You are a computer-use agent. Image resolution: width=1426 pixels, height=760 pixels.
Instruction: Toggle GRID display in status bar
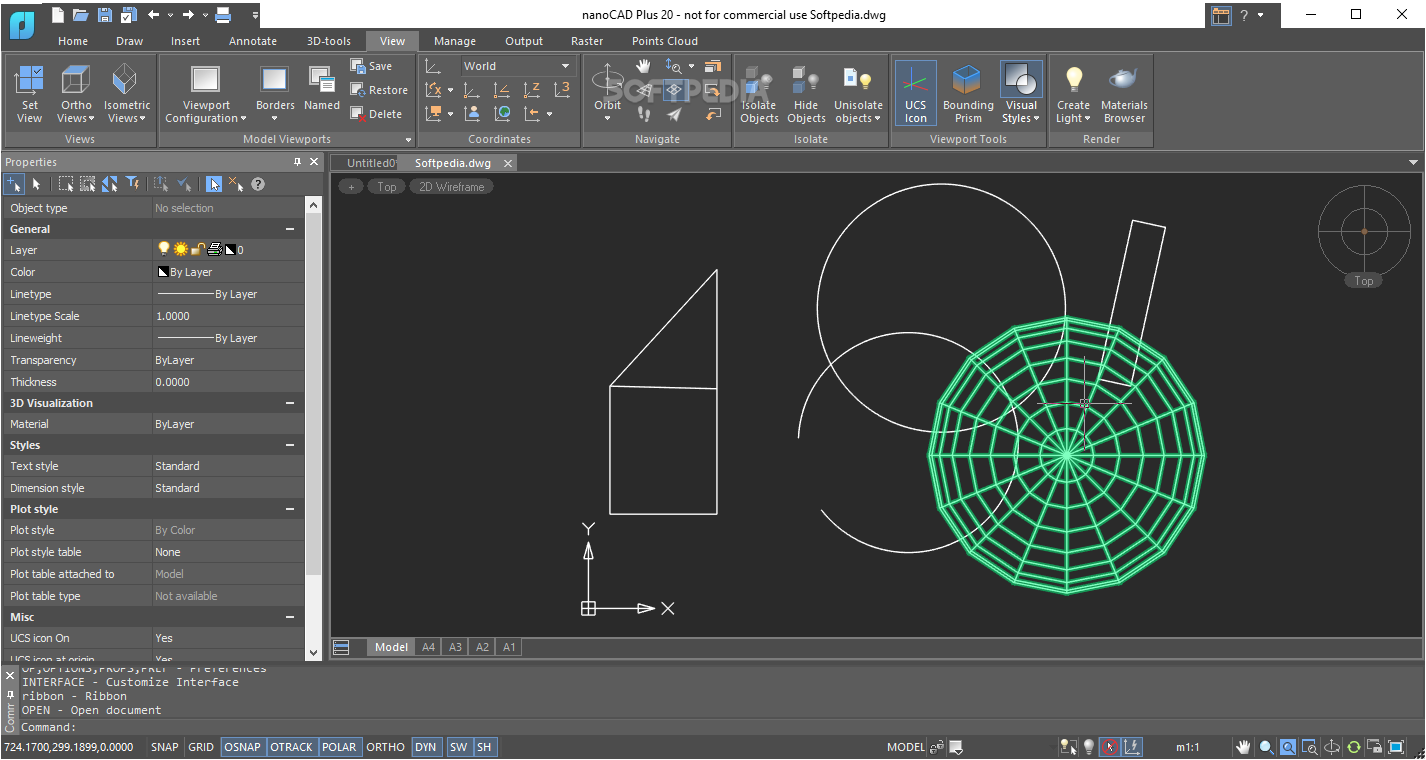pyautogui.click(x=201, y=747)
